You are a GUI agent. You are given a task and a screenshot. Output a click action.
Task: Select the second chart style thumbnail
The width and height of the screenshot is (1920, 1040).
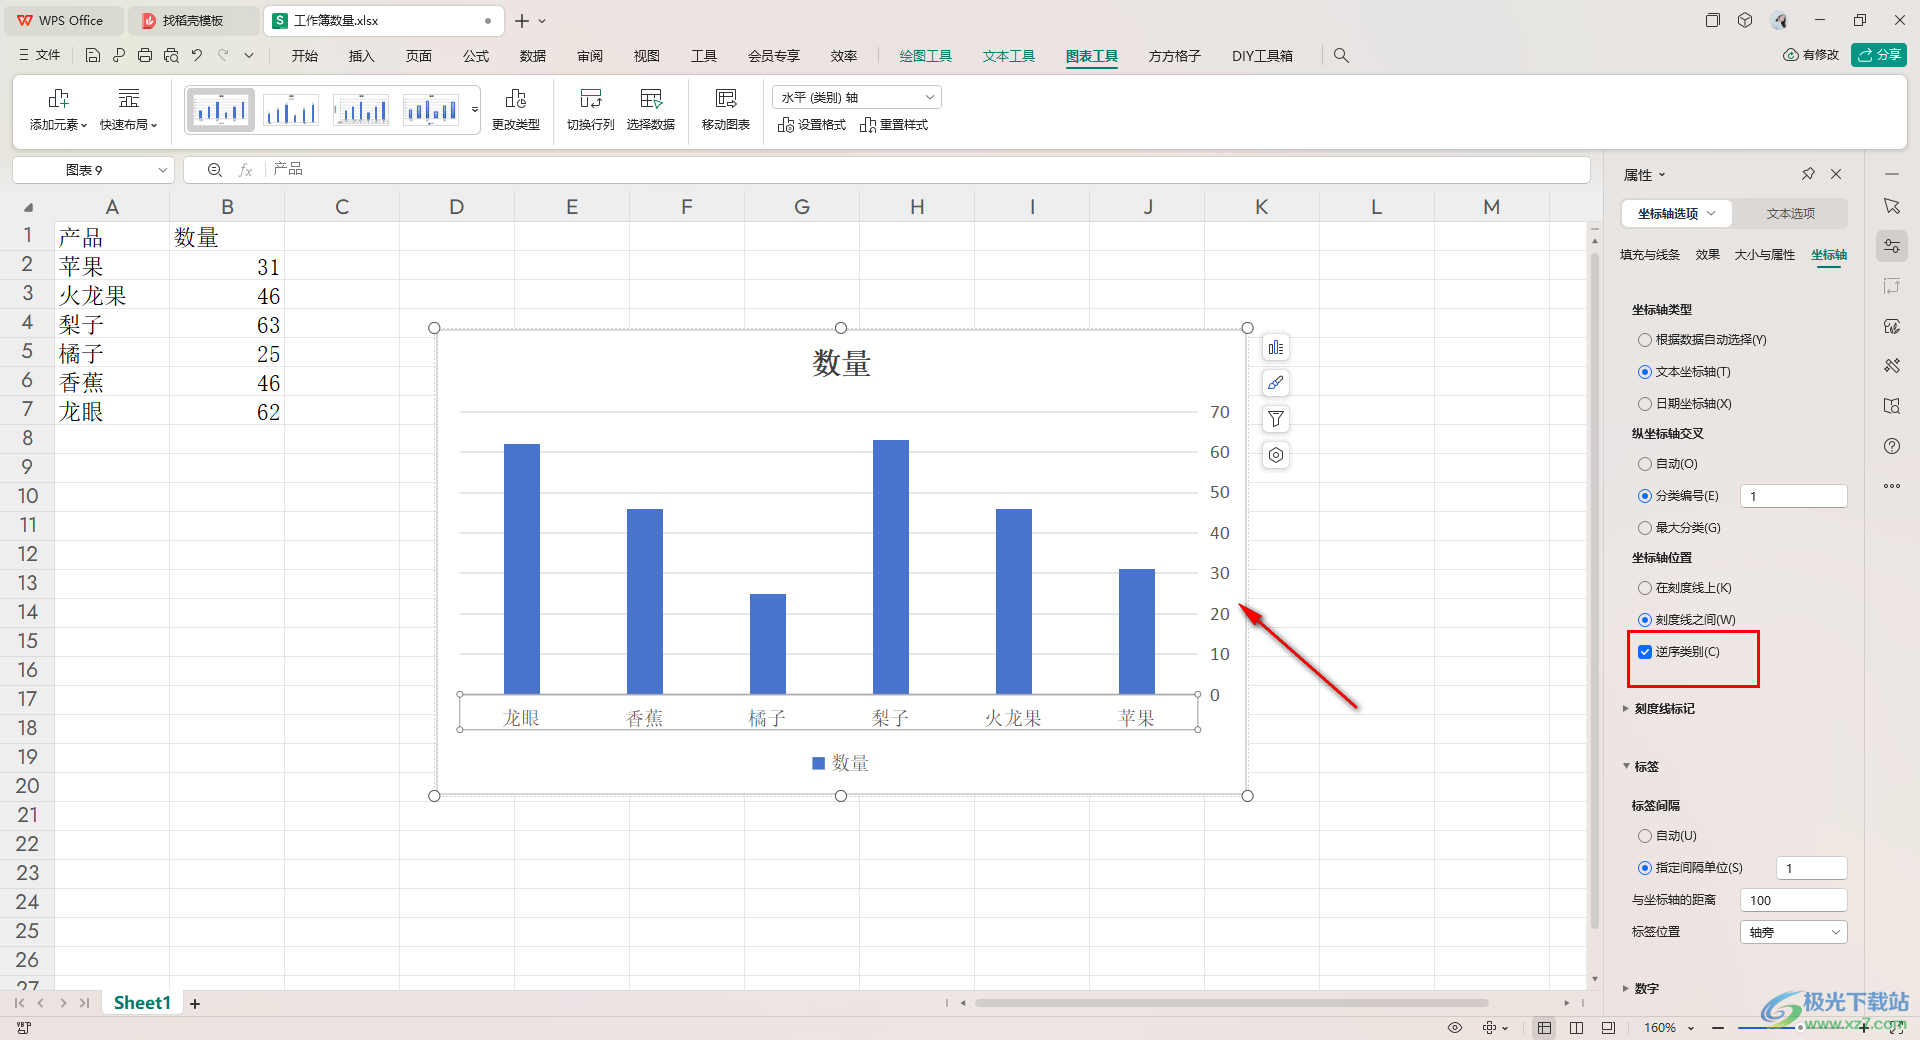click(290, 110)
